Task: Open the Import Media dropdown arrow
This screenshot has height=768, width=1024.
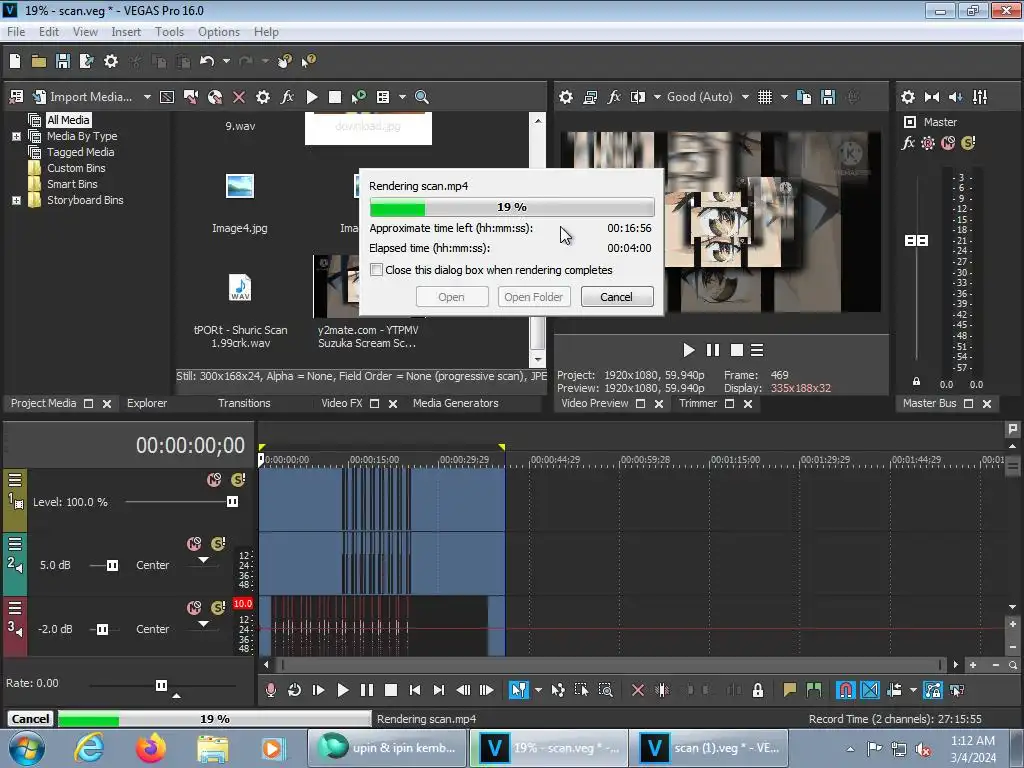Action: tap(147, 97)
